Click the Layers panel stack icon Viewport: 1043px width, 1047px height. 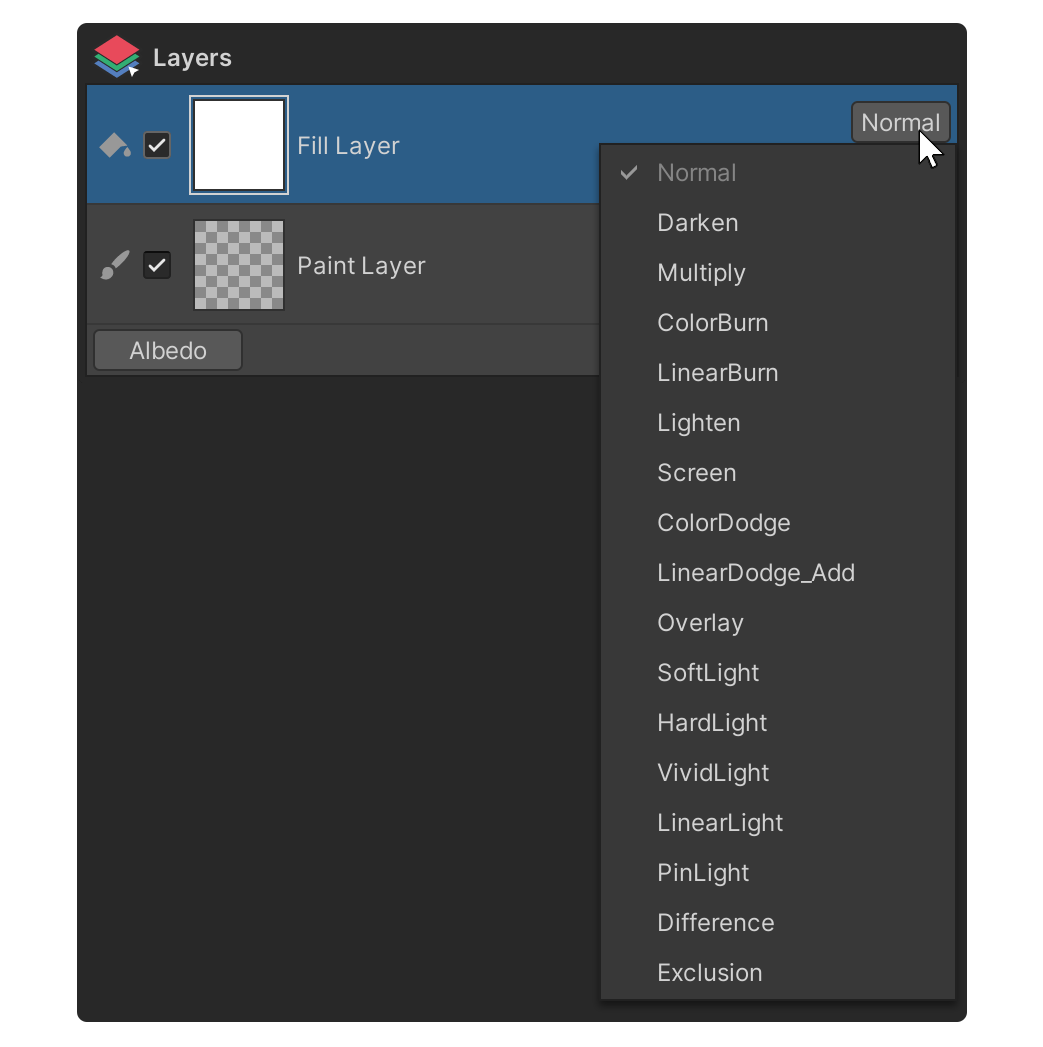point(117,57)
